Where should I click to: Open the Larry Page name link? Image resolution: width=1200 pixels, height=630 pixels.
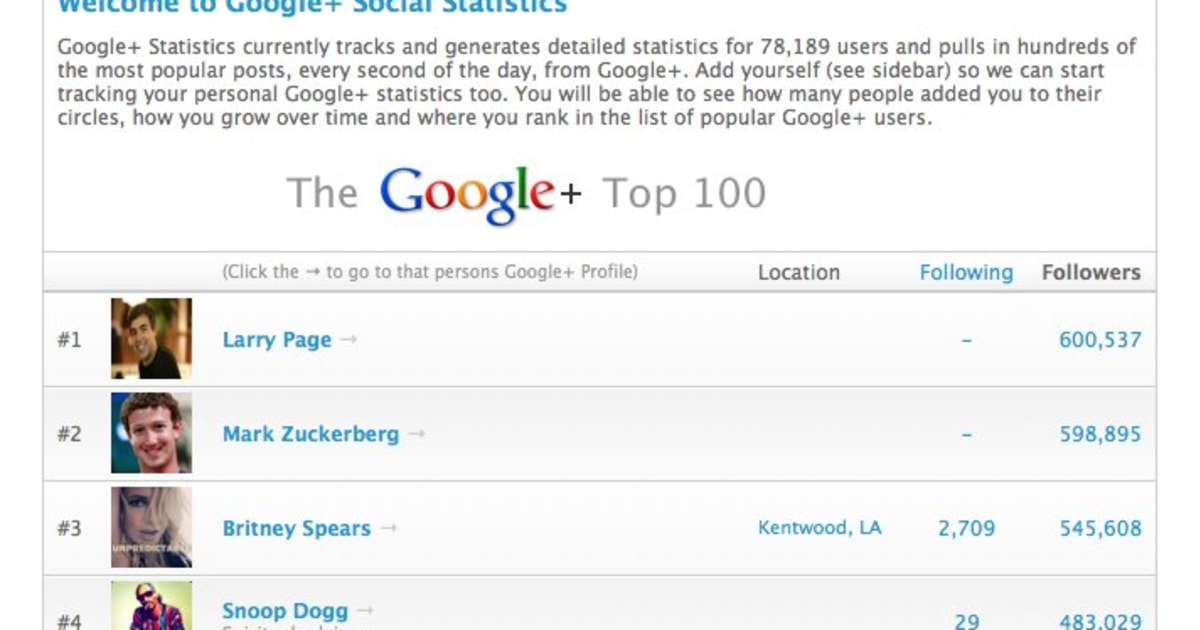pyautogui.click(x=276, y=340)
